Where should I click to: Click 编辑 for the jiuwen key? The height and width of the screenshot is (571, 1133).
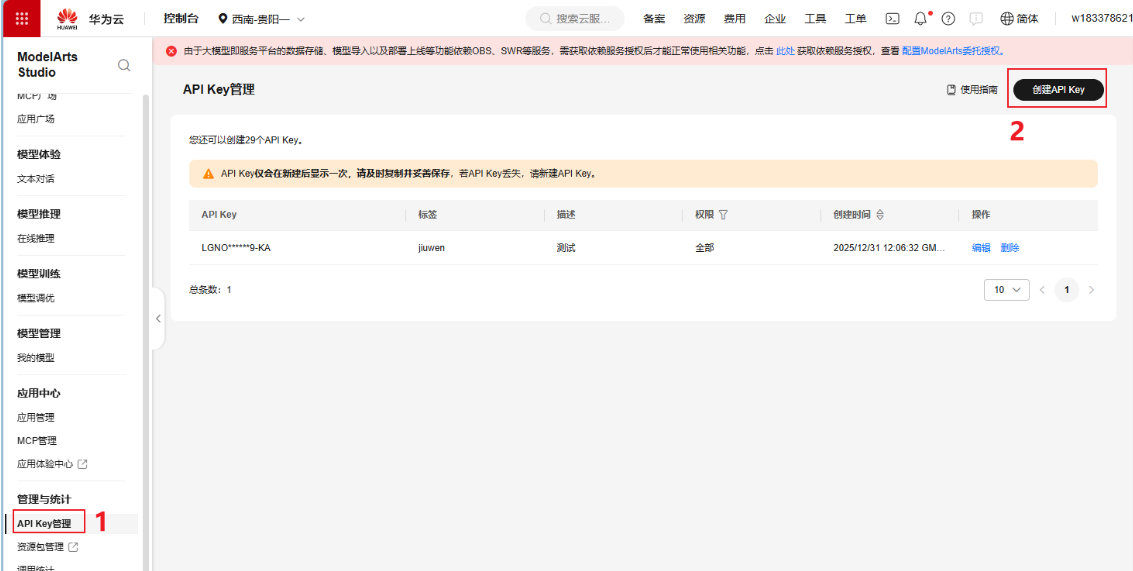(981, 248)
